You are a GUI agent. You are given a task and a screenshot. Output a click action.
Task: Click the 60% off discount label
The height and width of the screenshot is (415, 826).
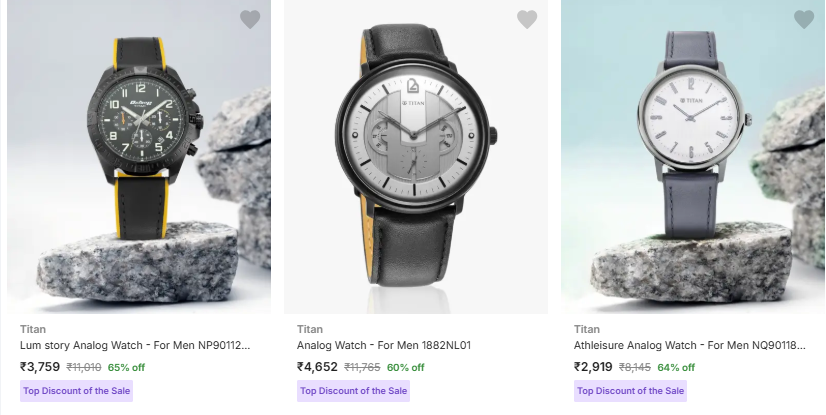click(x=405, y=368)
